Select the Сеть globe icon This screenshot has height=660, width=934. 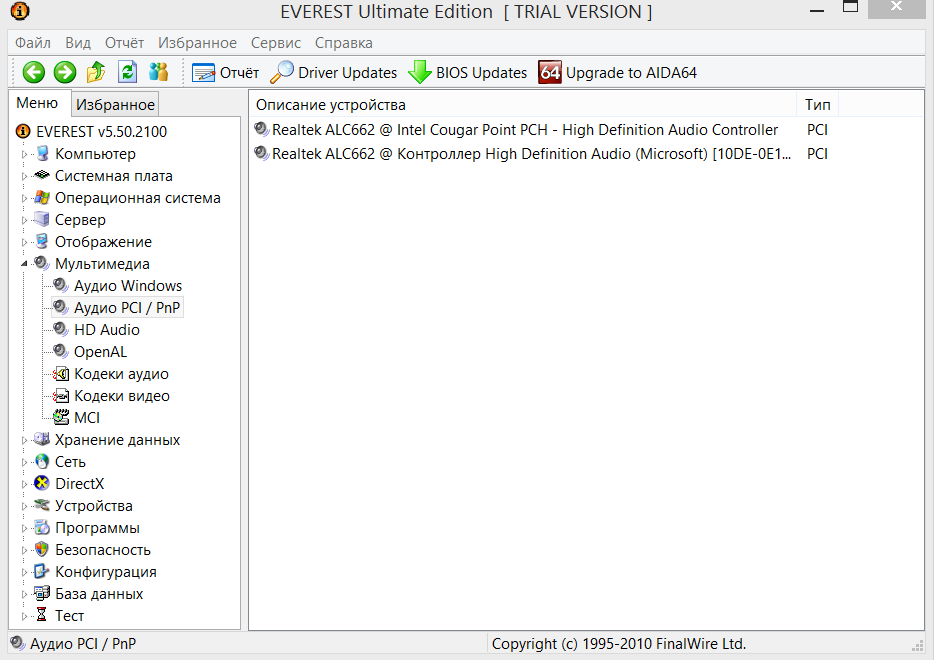point(42,461)
